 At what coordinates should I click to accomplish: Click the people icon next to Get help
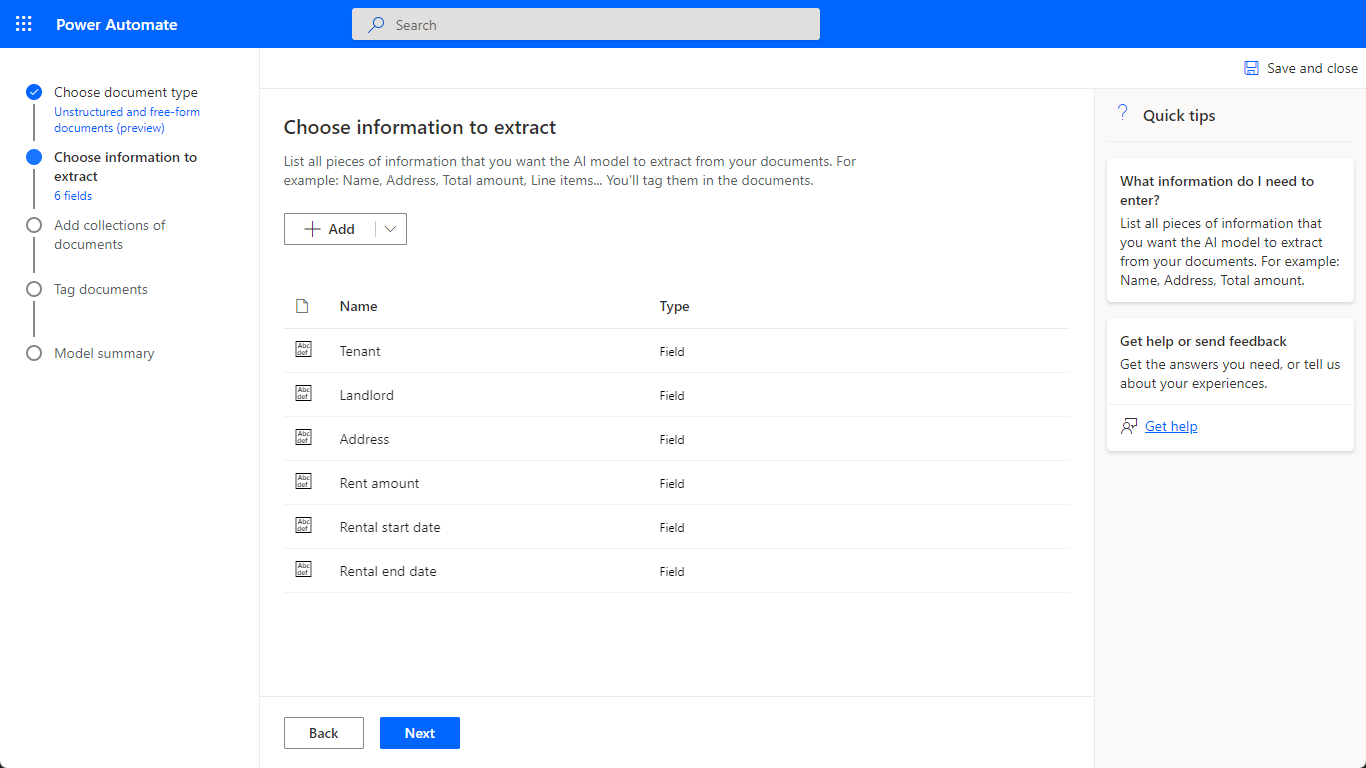point(1129,425)
